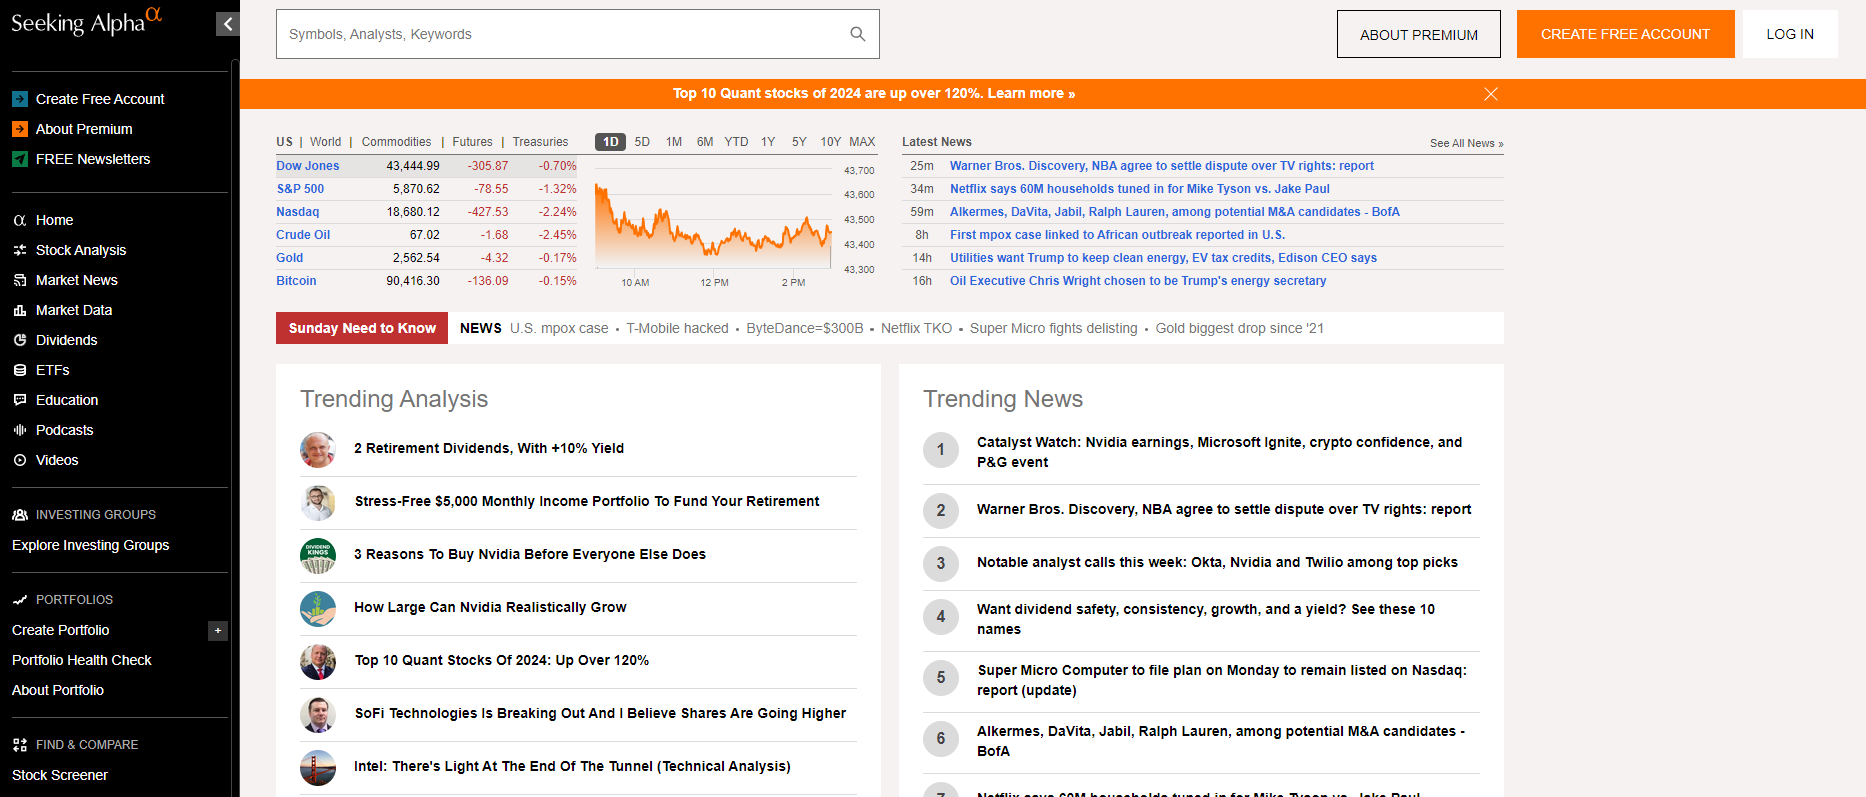The height and width of the screenshot is (797, 1866).
Task: Switch to the Treasuries tab
Action: click(541, 142)
